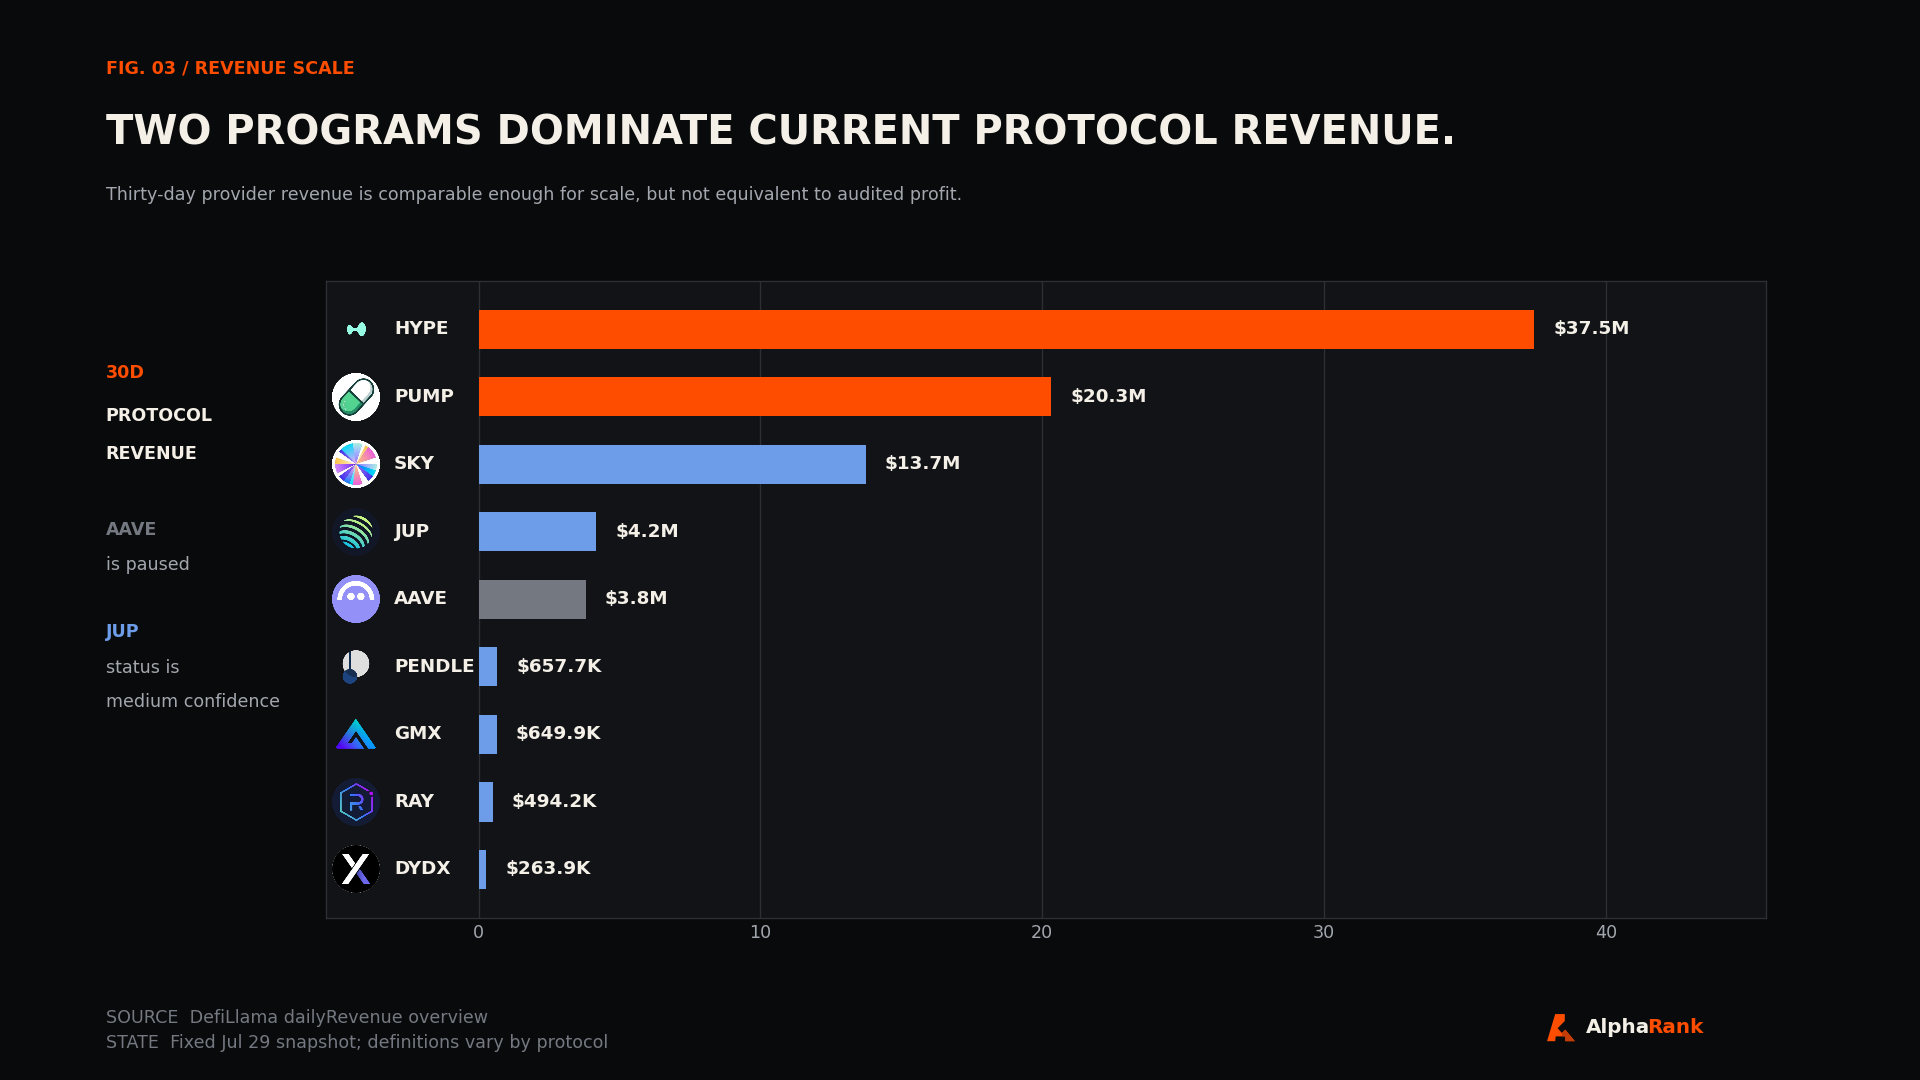Viewport: 1920px width, 1080px height.
Task: Click the orange HYPE revenue bar
Action: (1006, 329)
